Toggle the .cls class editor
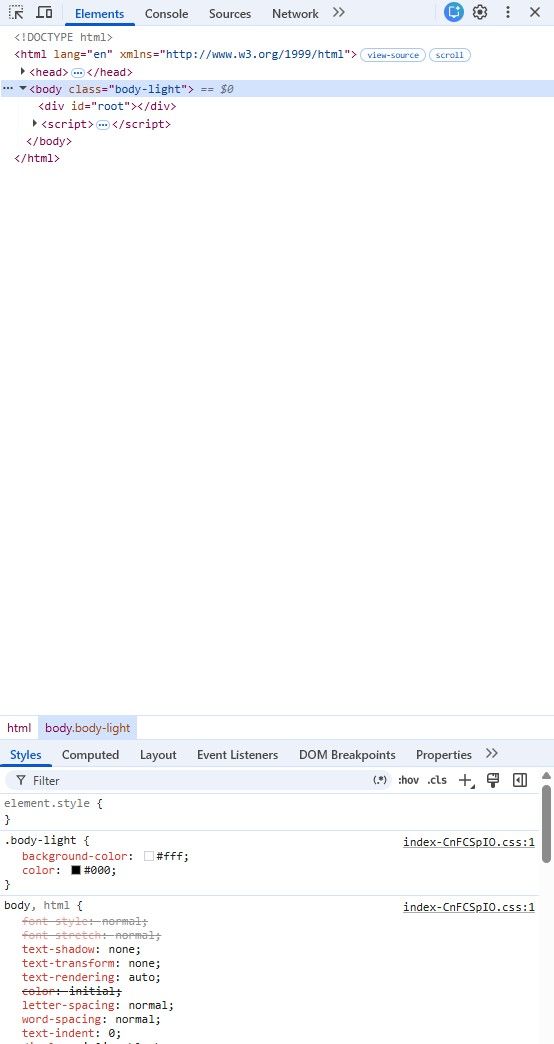Image resolution: width=554 pixels, height=1044 pixels. (437, 780)
